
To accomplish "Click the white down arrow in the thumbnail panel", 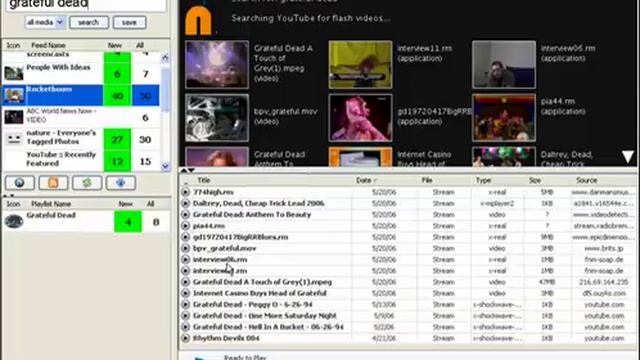I will (x=628, y=156).
